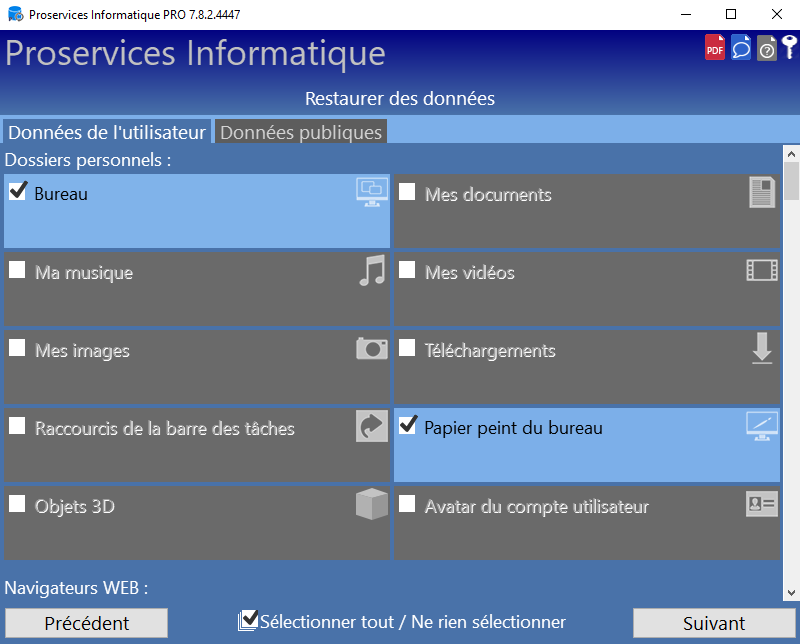This screenshot has width=800, height=644.
Task: Click the Restaurer des données title
Action: (400, 98)
